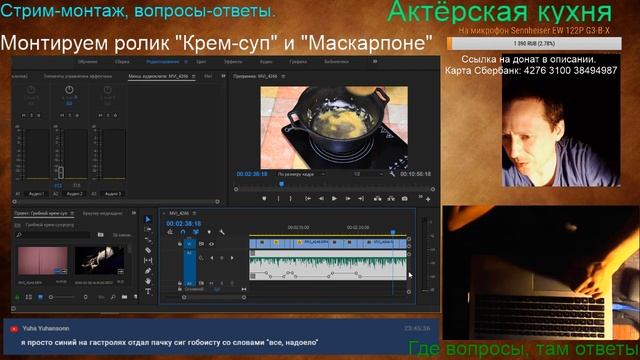Play the sequence in Program monitor
The width and height of the screenshot is (640, 360).
pos(334,199)
